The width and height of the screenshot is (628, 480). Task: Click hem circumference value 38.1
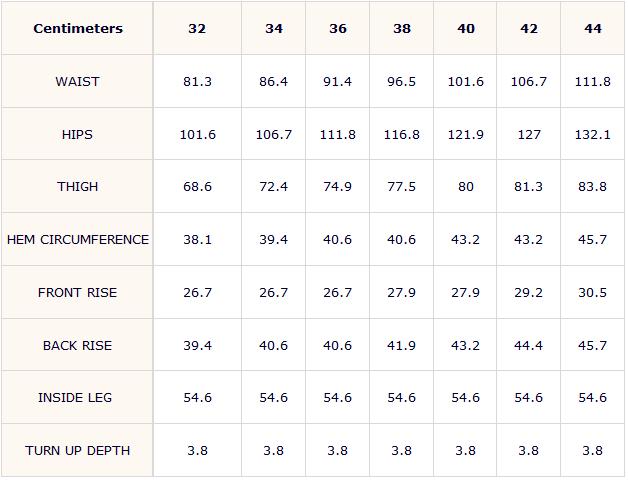coord(197,240)
